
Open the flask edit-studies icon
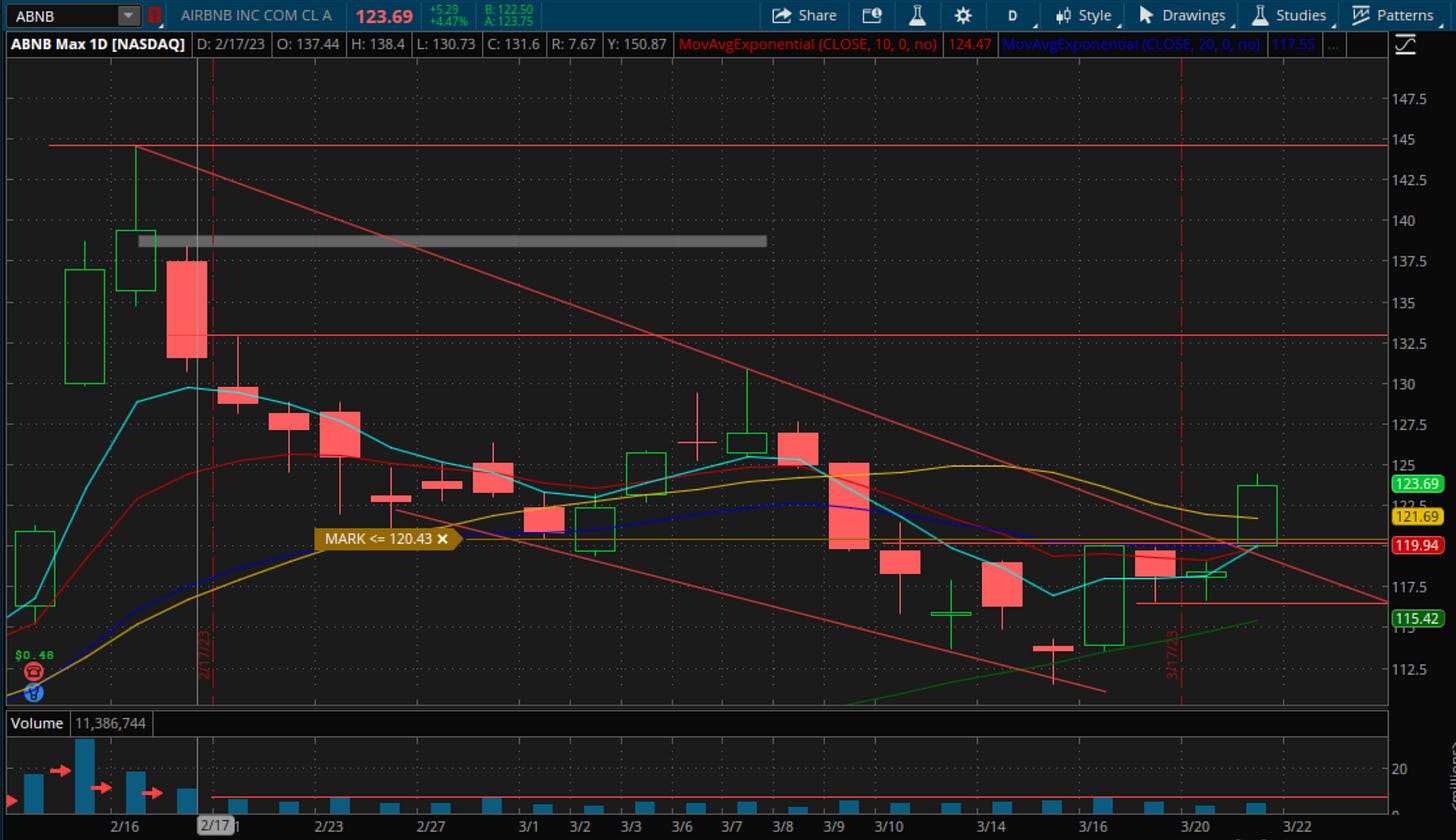(x=916, y=15)
